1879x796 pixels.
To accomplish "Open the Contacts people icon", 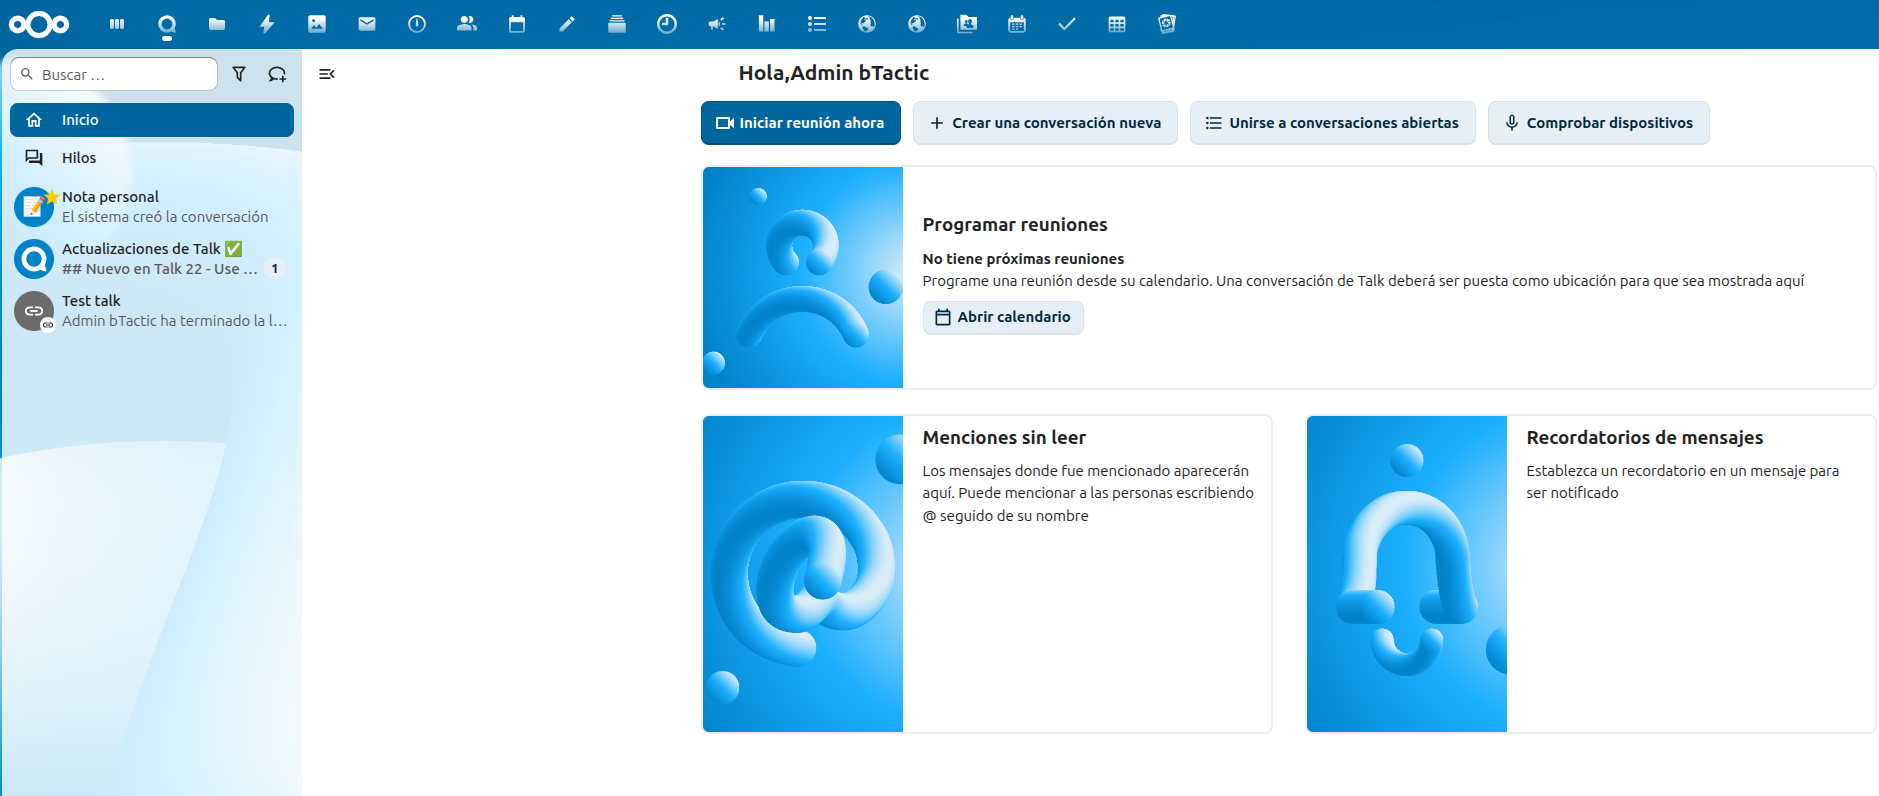I will pyautogui.click(x=467, y=24).
